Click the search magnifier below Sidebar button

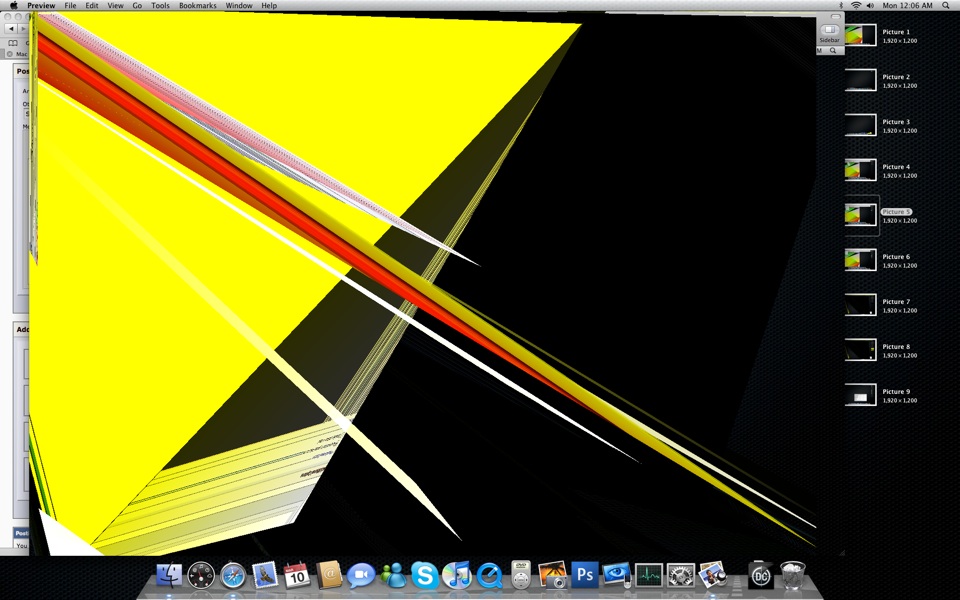pos(833,51)
